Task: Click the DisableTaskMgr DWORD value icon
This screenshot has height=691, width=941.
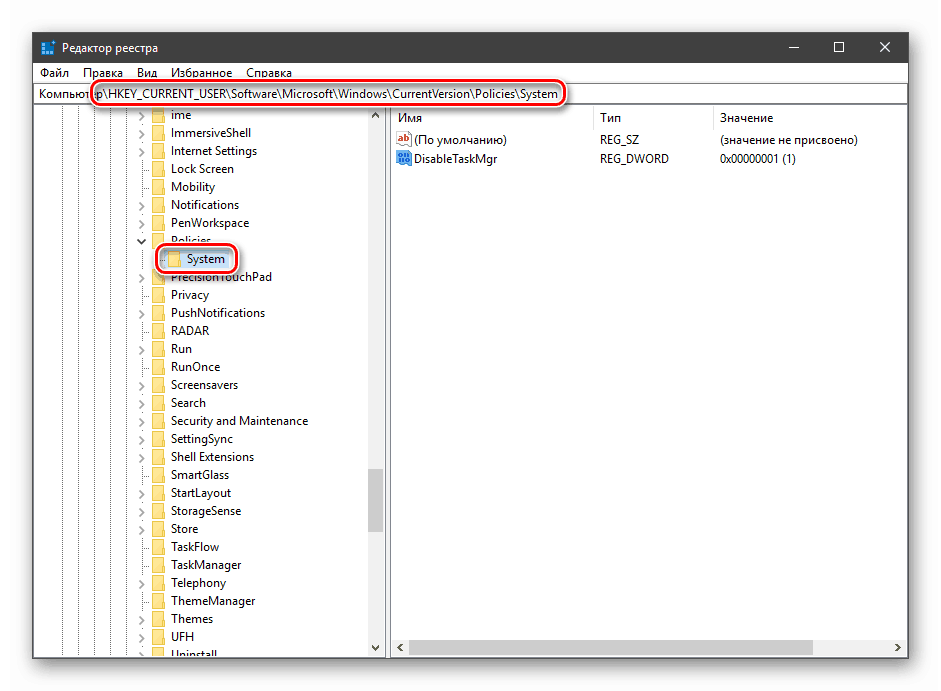Action: [404, 158]
